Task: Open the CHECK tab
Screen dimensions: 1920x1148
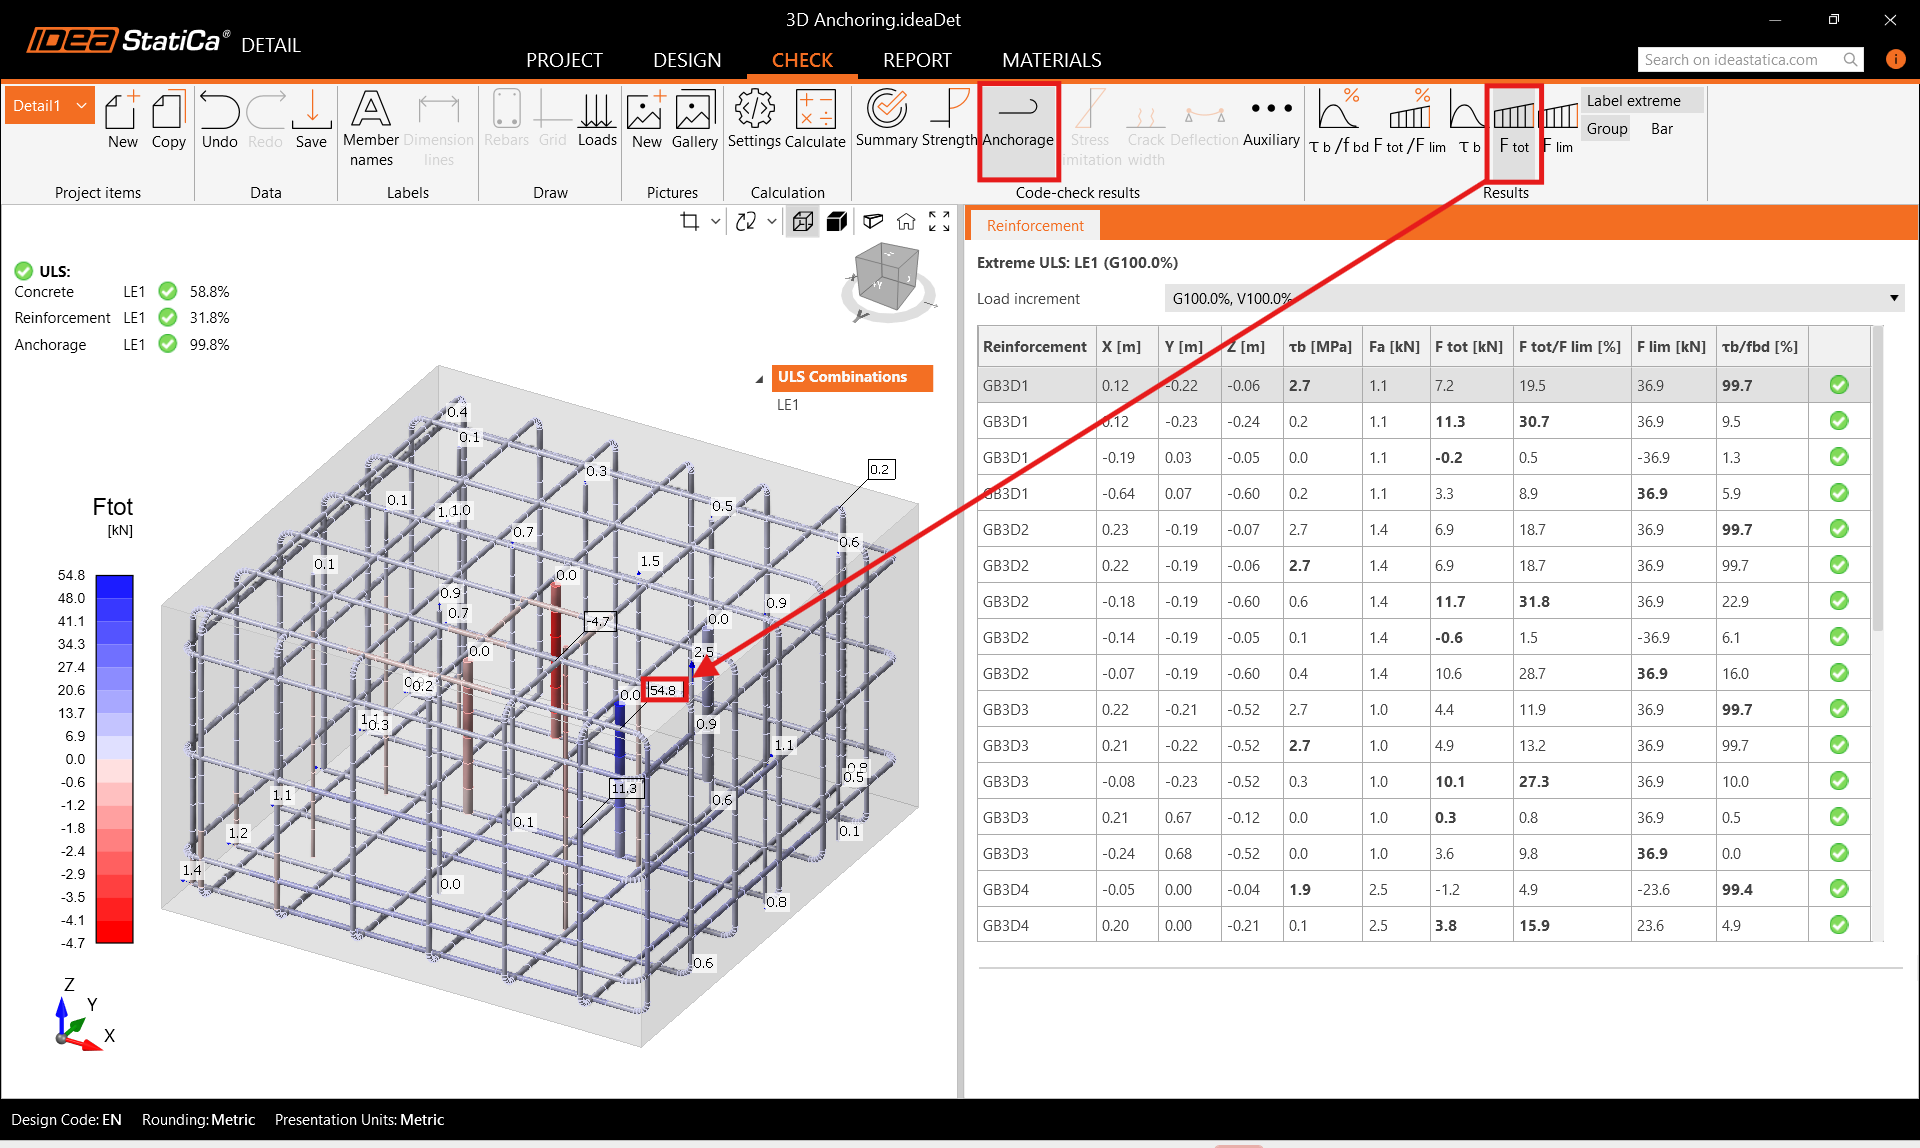Action: (x=802, y=60)
